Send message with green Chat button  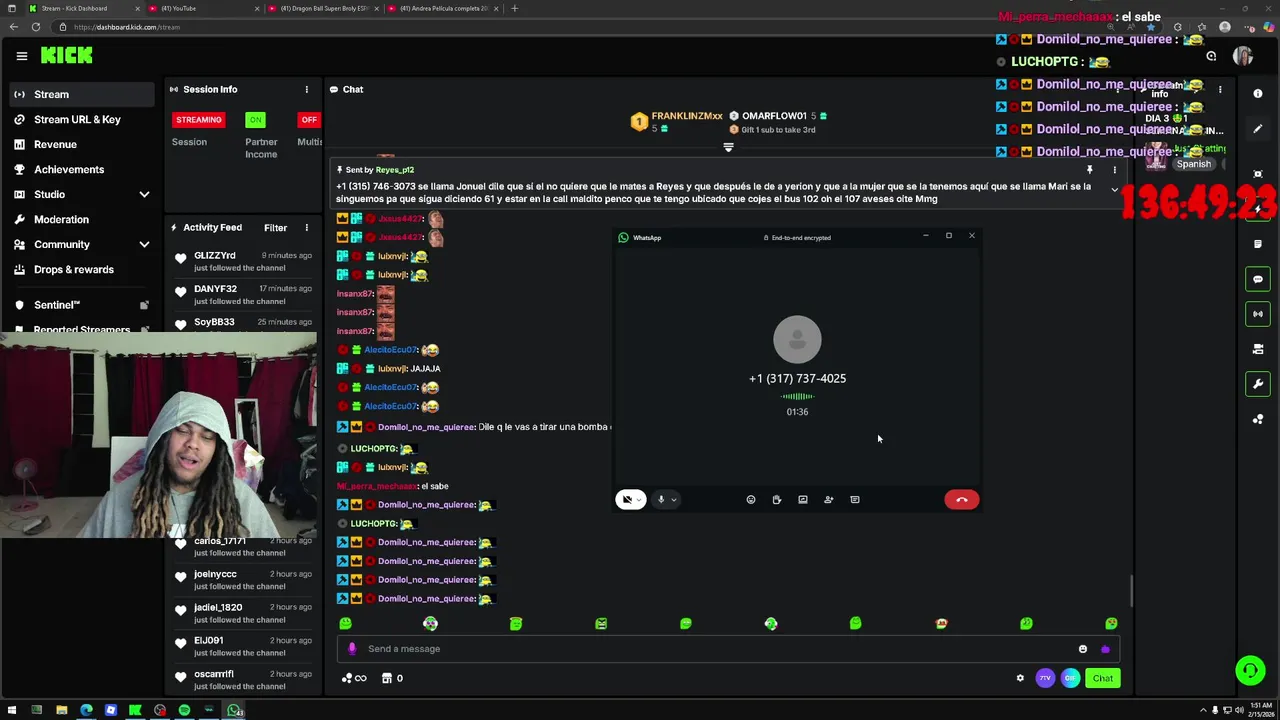coord(1102,678)
